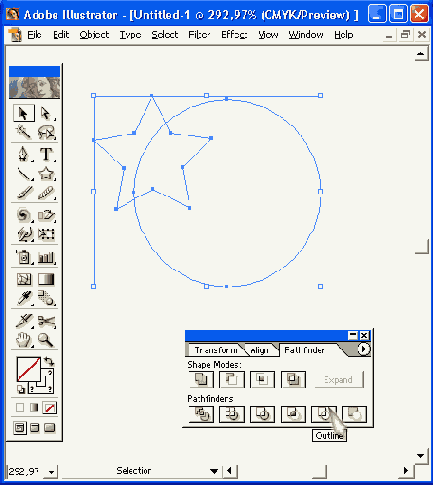Apply the Color paint mode button
This screenshot has height=485, width=433.
[x=20, y=407]
